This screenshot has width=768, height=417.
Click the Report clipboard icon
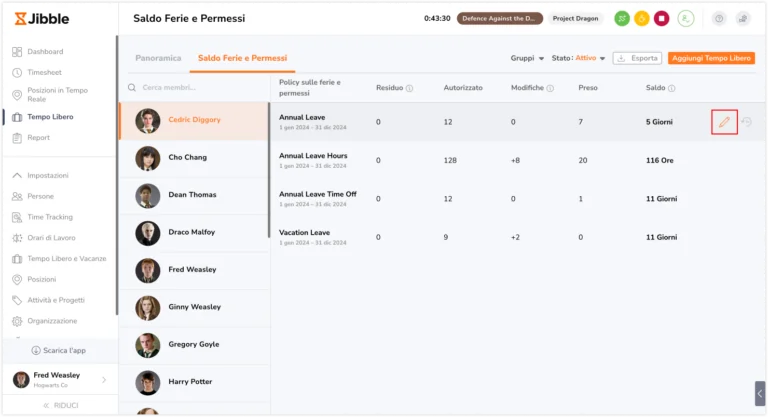(17, 138)
